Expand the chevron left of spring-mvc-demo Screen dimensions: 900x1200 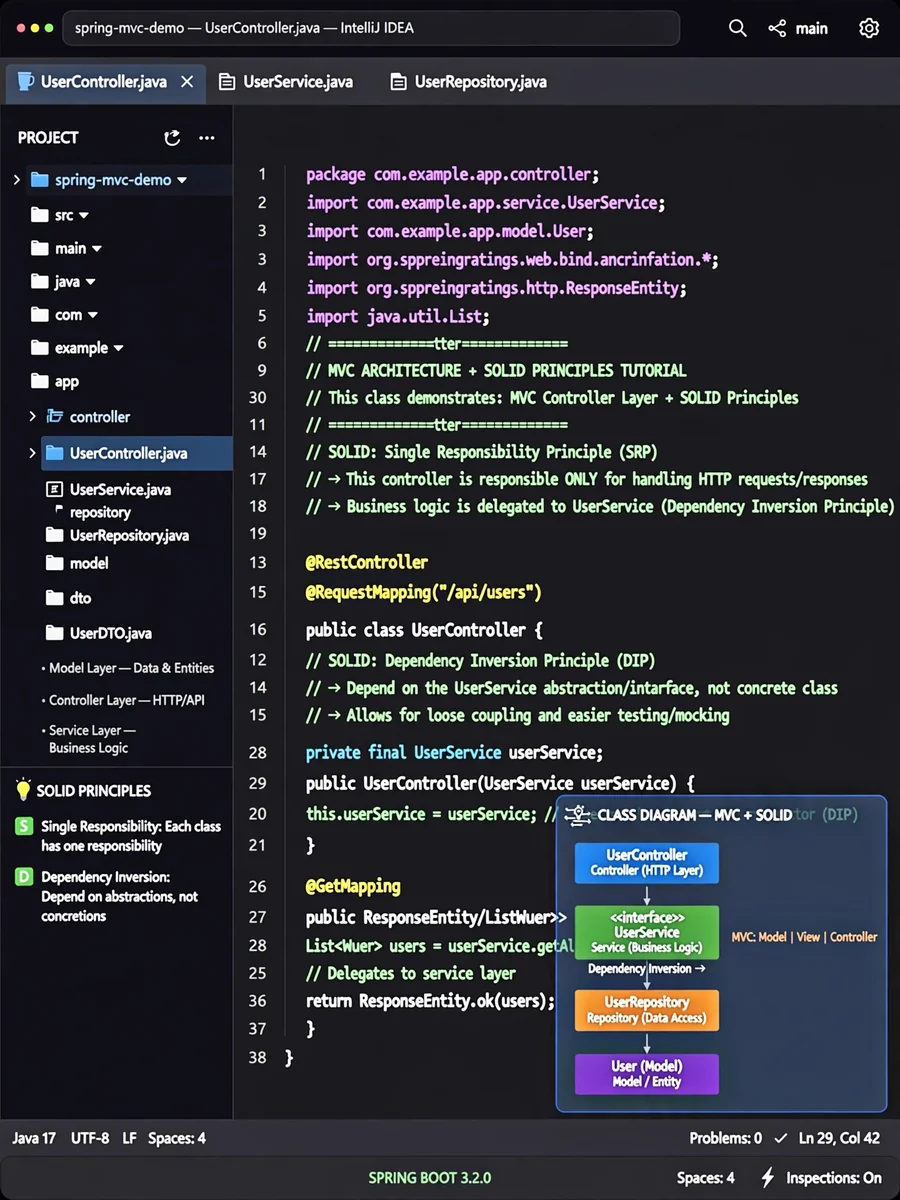click(x=16, y=180)
